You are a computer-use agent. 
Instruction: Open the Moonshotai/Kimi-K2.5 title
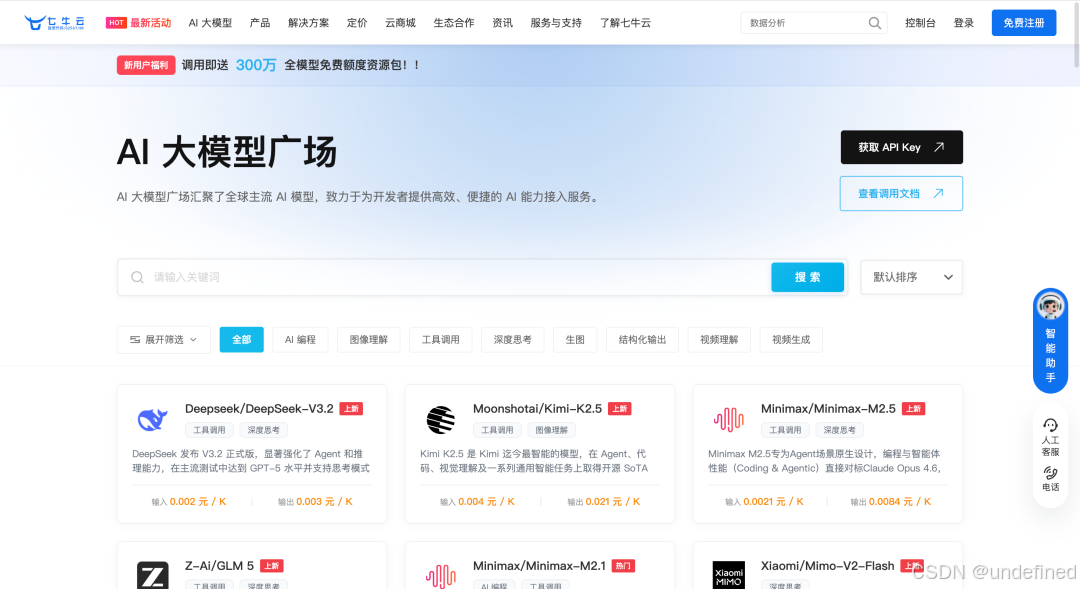pos(537,409)
